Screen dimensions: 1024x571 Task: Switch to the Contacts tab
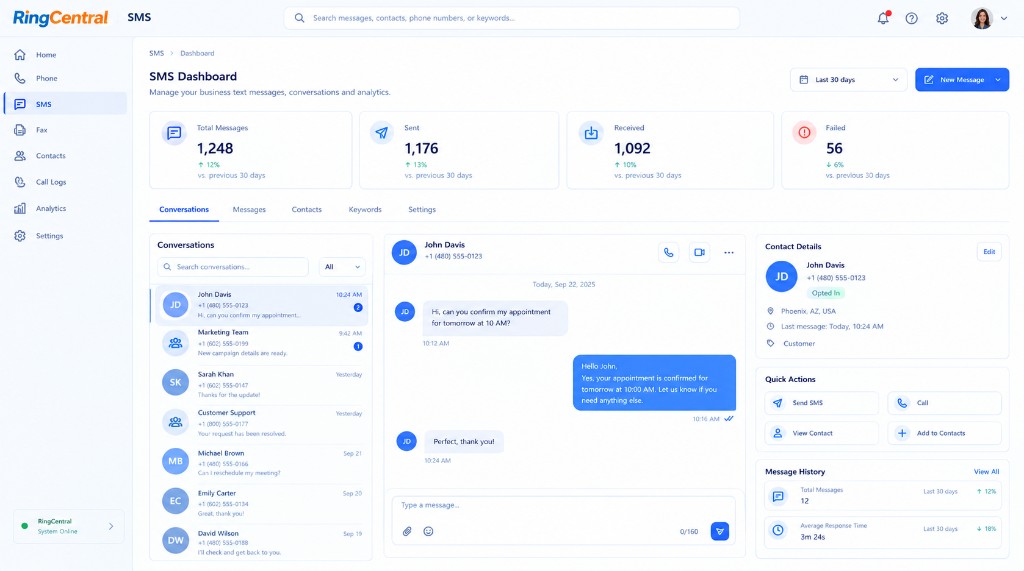click(x=306, y=210)
